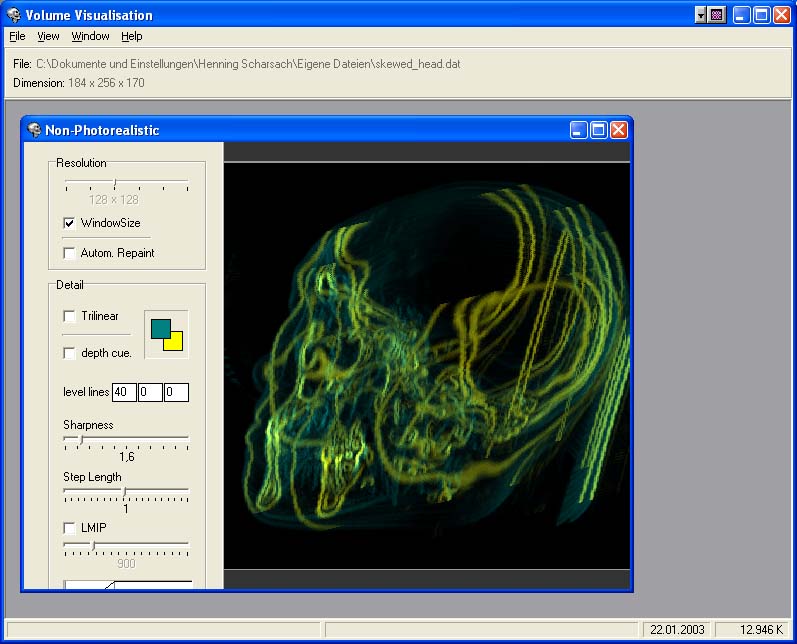Open the Window menu

click(x=90, y=36)
